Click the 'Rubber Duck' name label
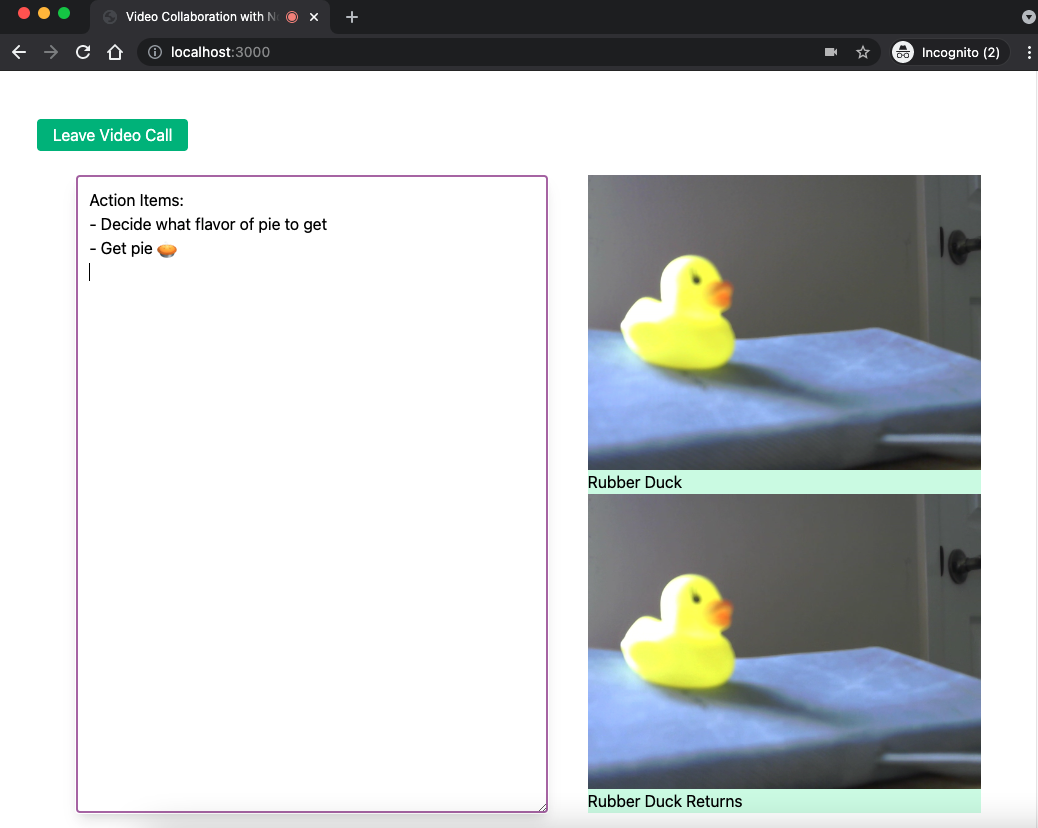 635,483
